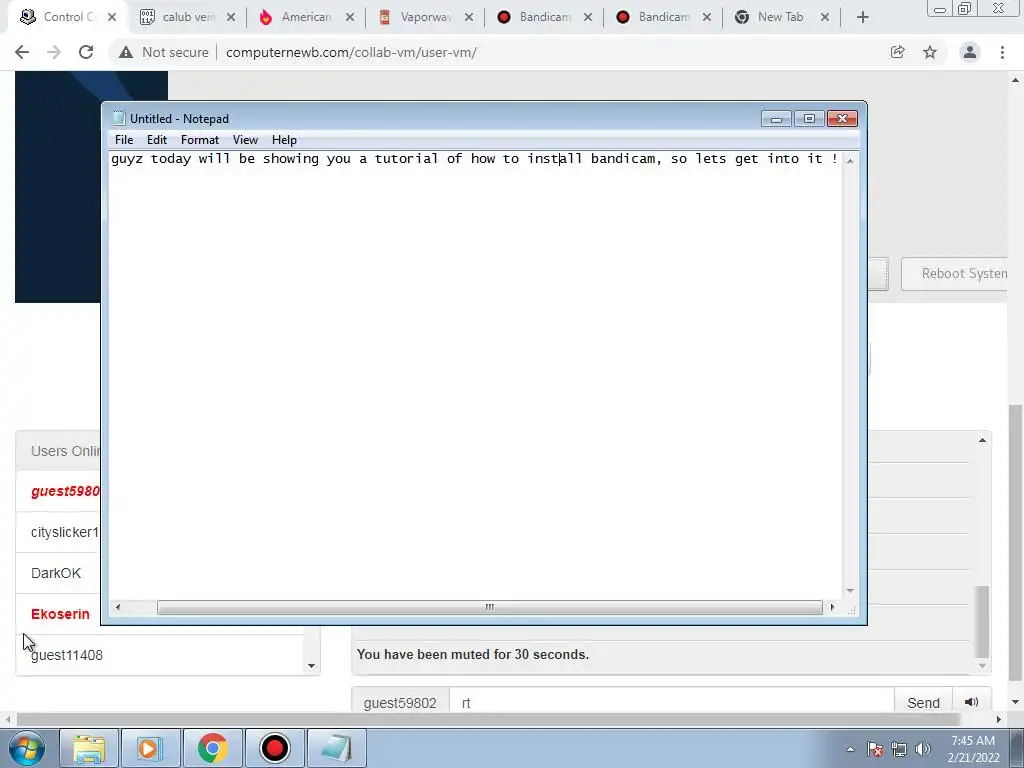Click the Reboot System button
Image resolution: width=1024 pixels, height=768 pixels.
(955, 274)
